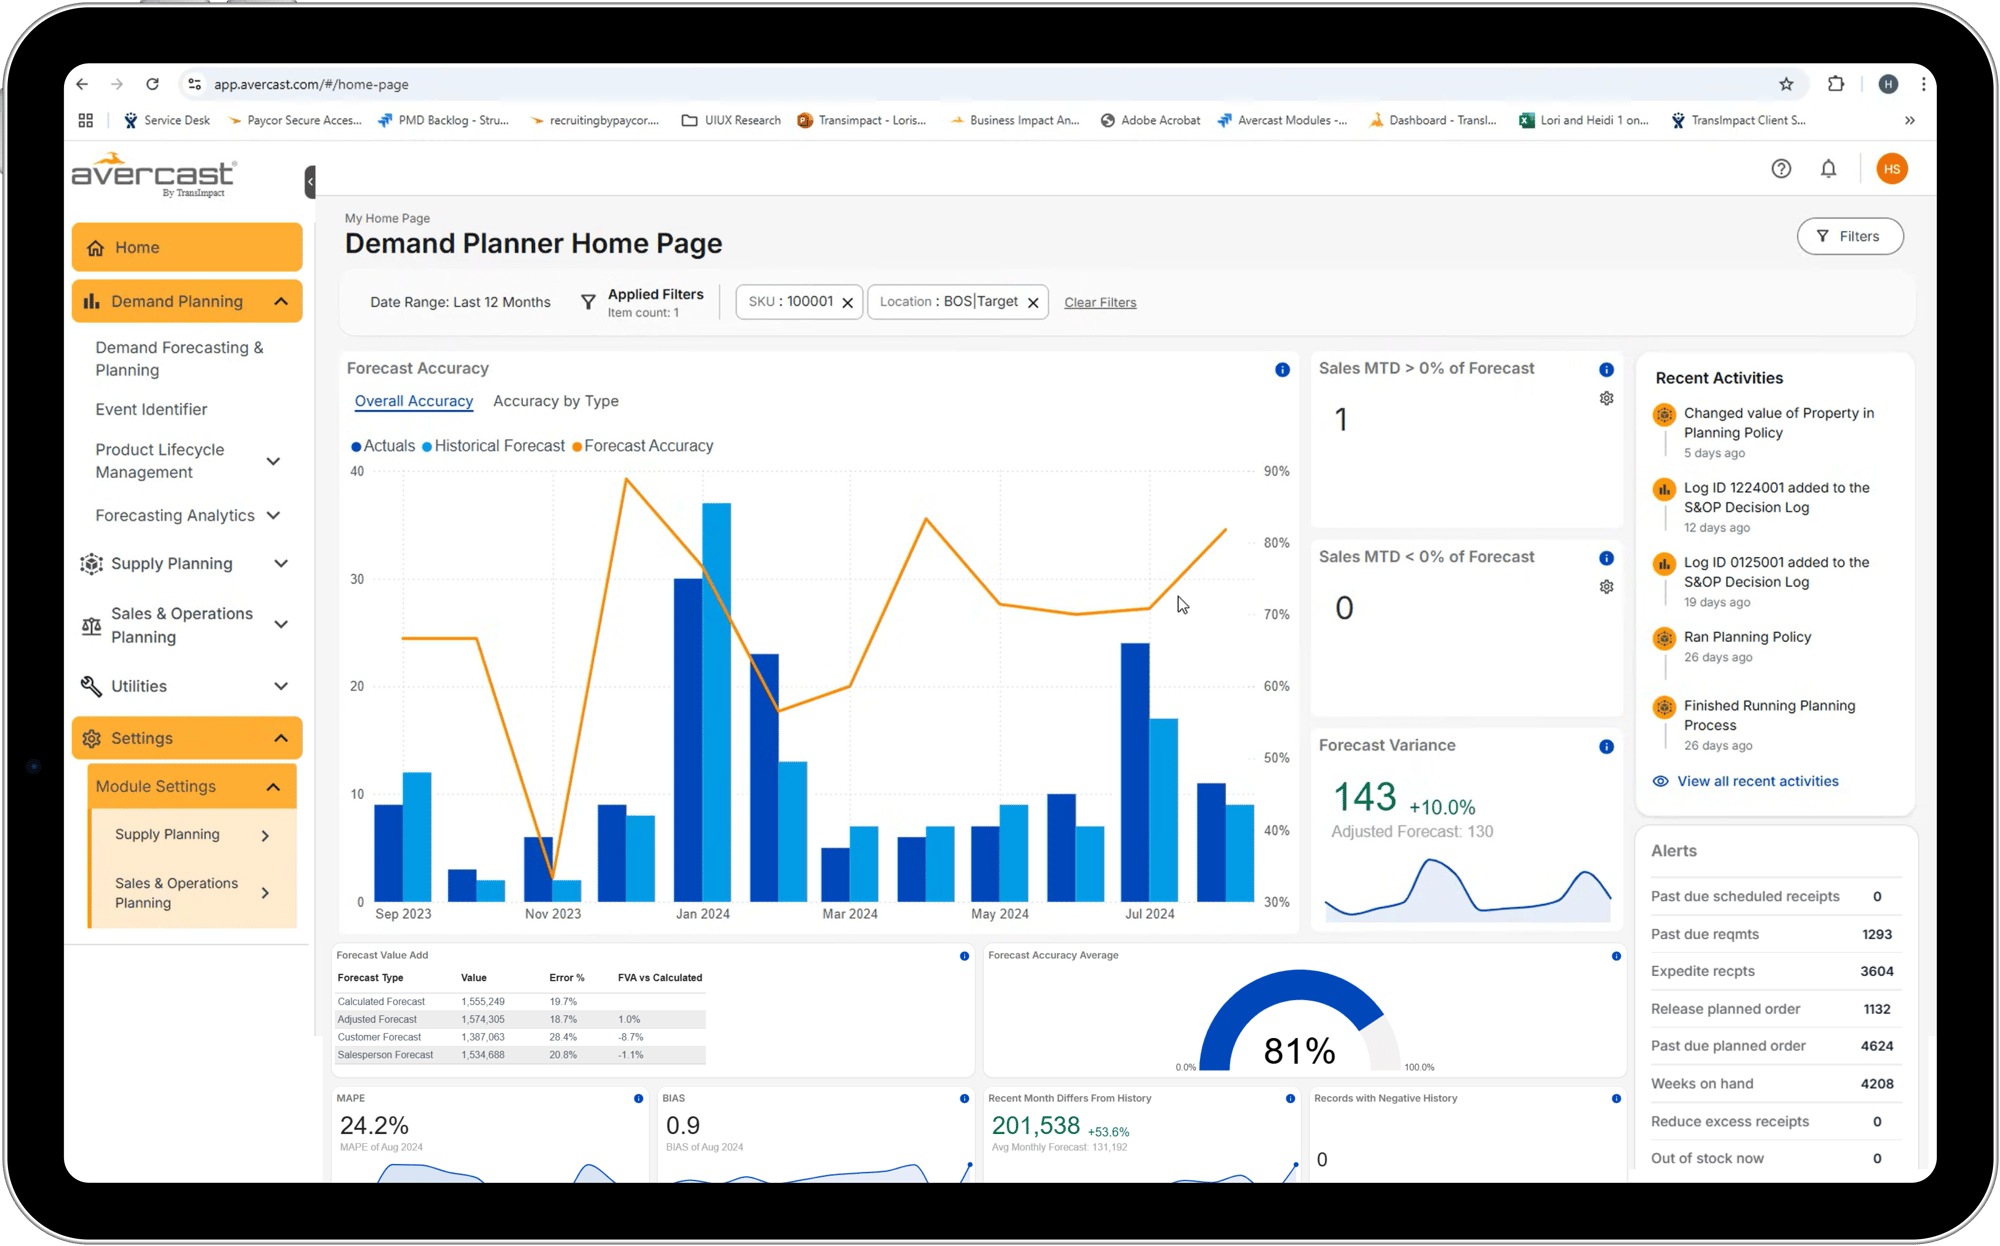The width and height of the screenshot is (2000, 1246).
Task: Click the 81% accuracy gauge
Action: click(x=1299, y=1022)
